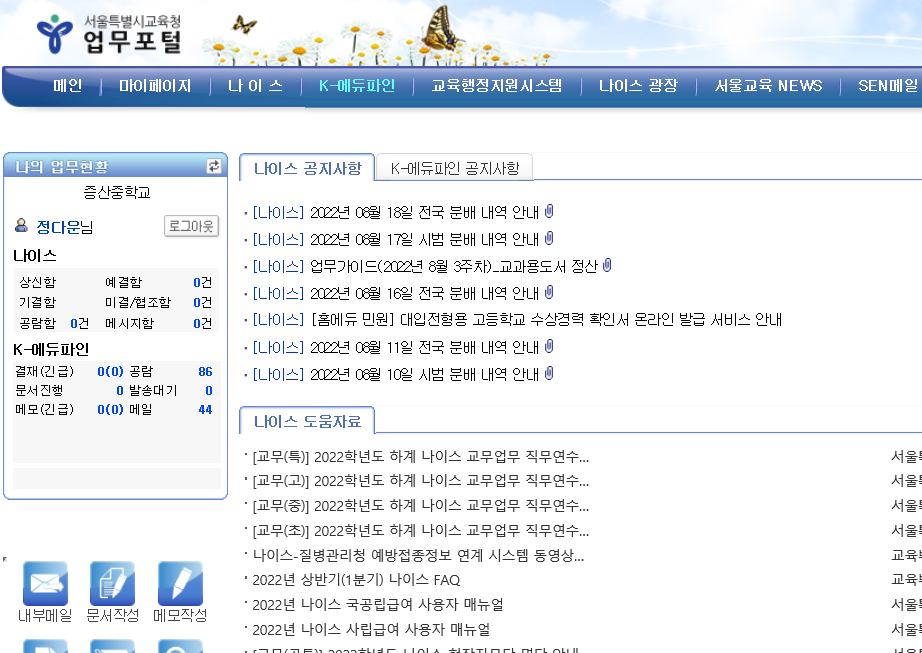Click the school name 증산중학교
922x653 pixels.
click(x=117, y=192)
